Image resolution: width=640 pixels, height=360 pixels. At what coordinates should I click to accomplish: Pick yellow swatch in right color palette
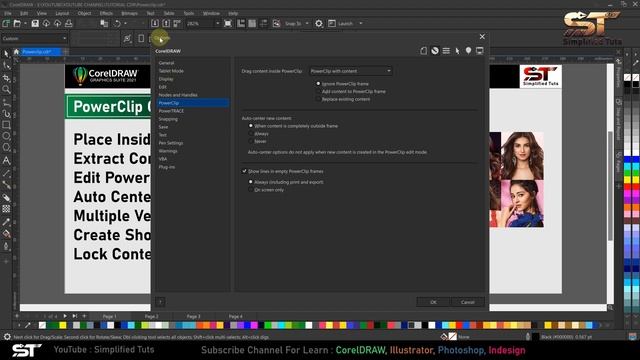tap(628, 180)
